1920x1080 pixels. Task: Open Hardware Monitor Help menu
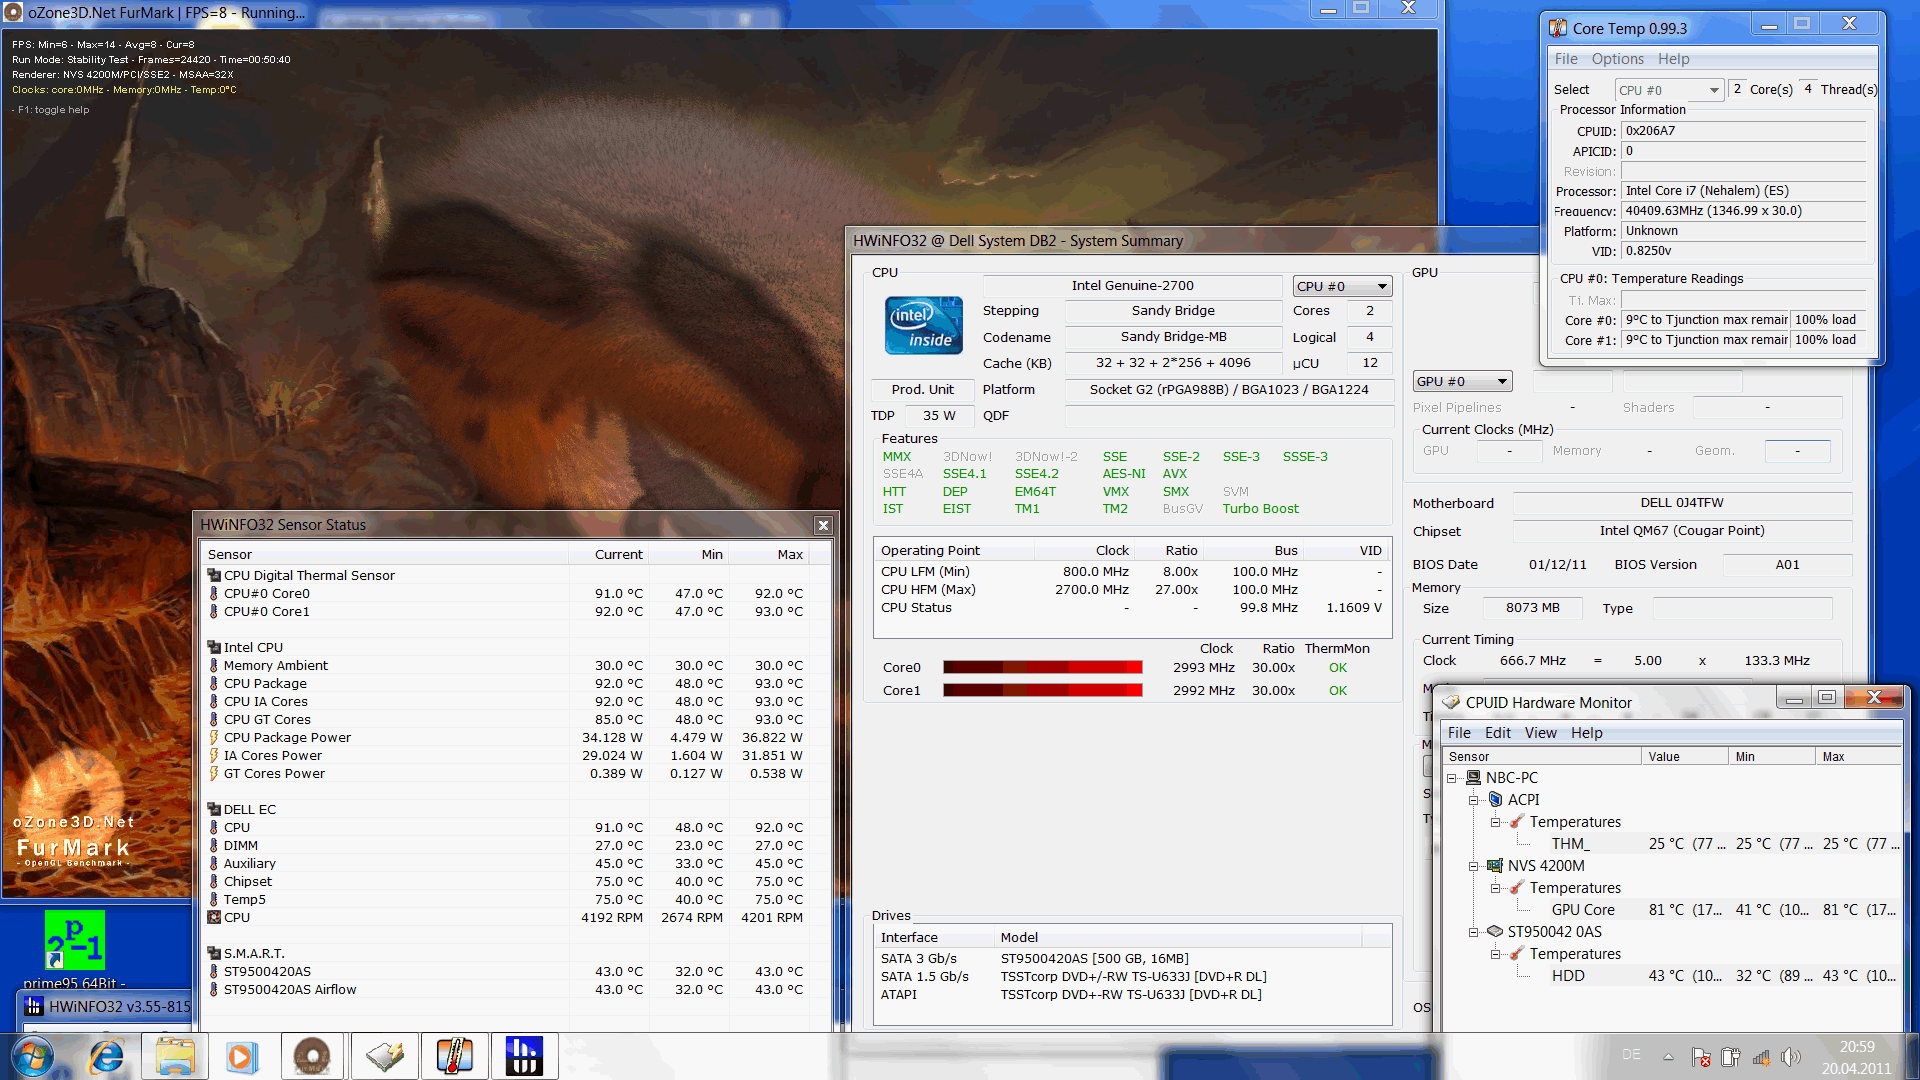pos(1586,733)
